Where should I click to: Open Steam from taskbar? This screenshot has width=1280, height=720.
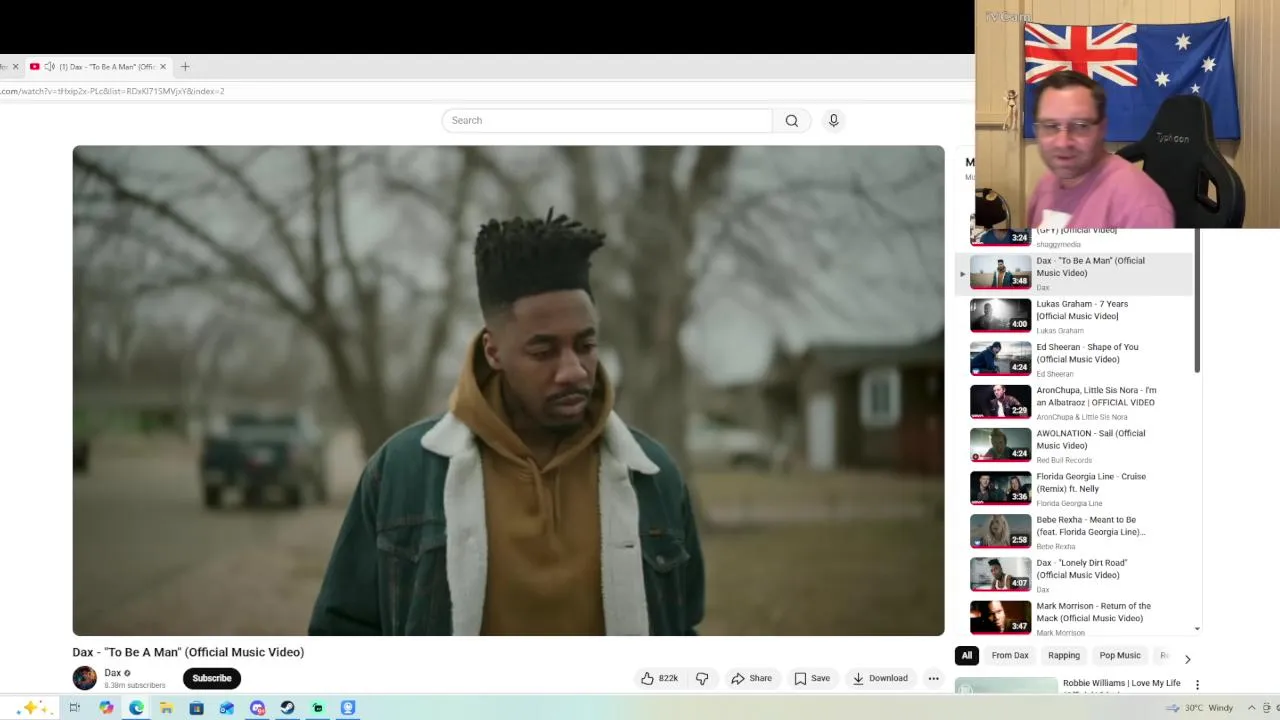pos(287,708)
